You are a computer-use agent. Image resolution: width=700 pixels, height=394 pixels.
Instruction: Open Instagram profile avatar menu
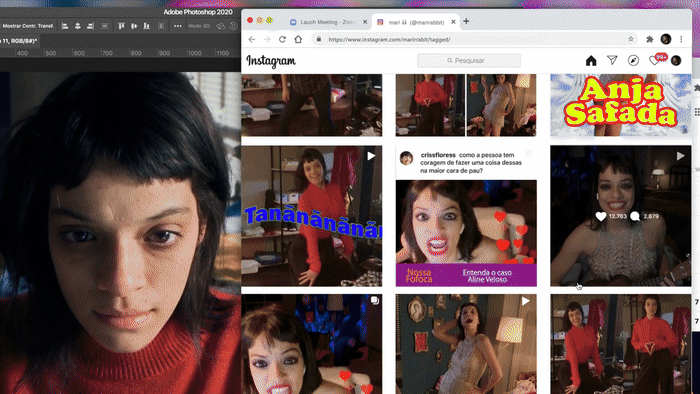click(676, 61)
